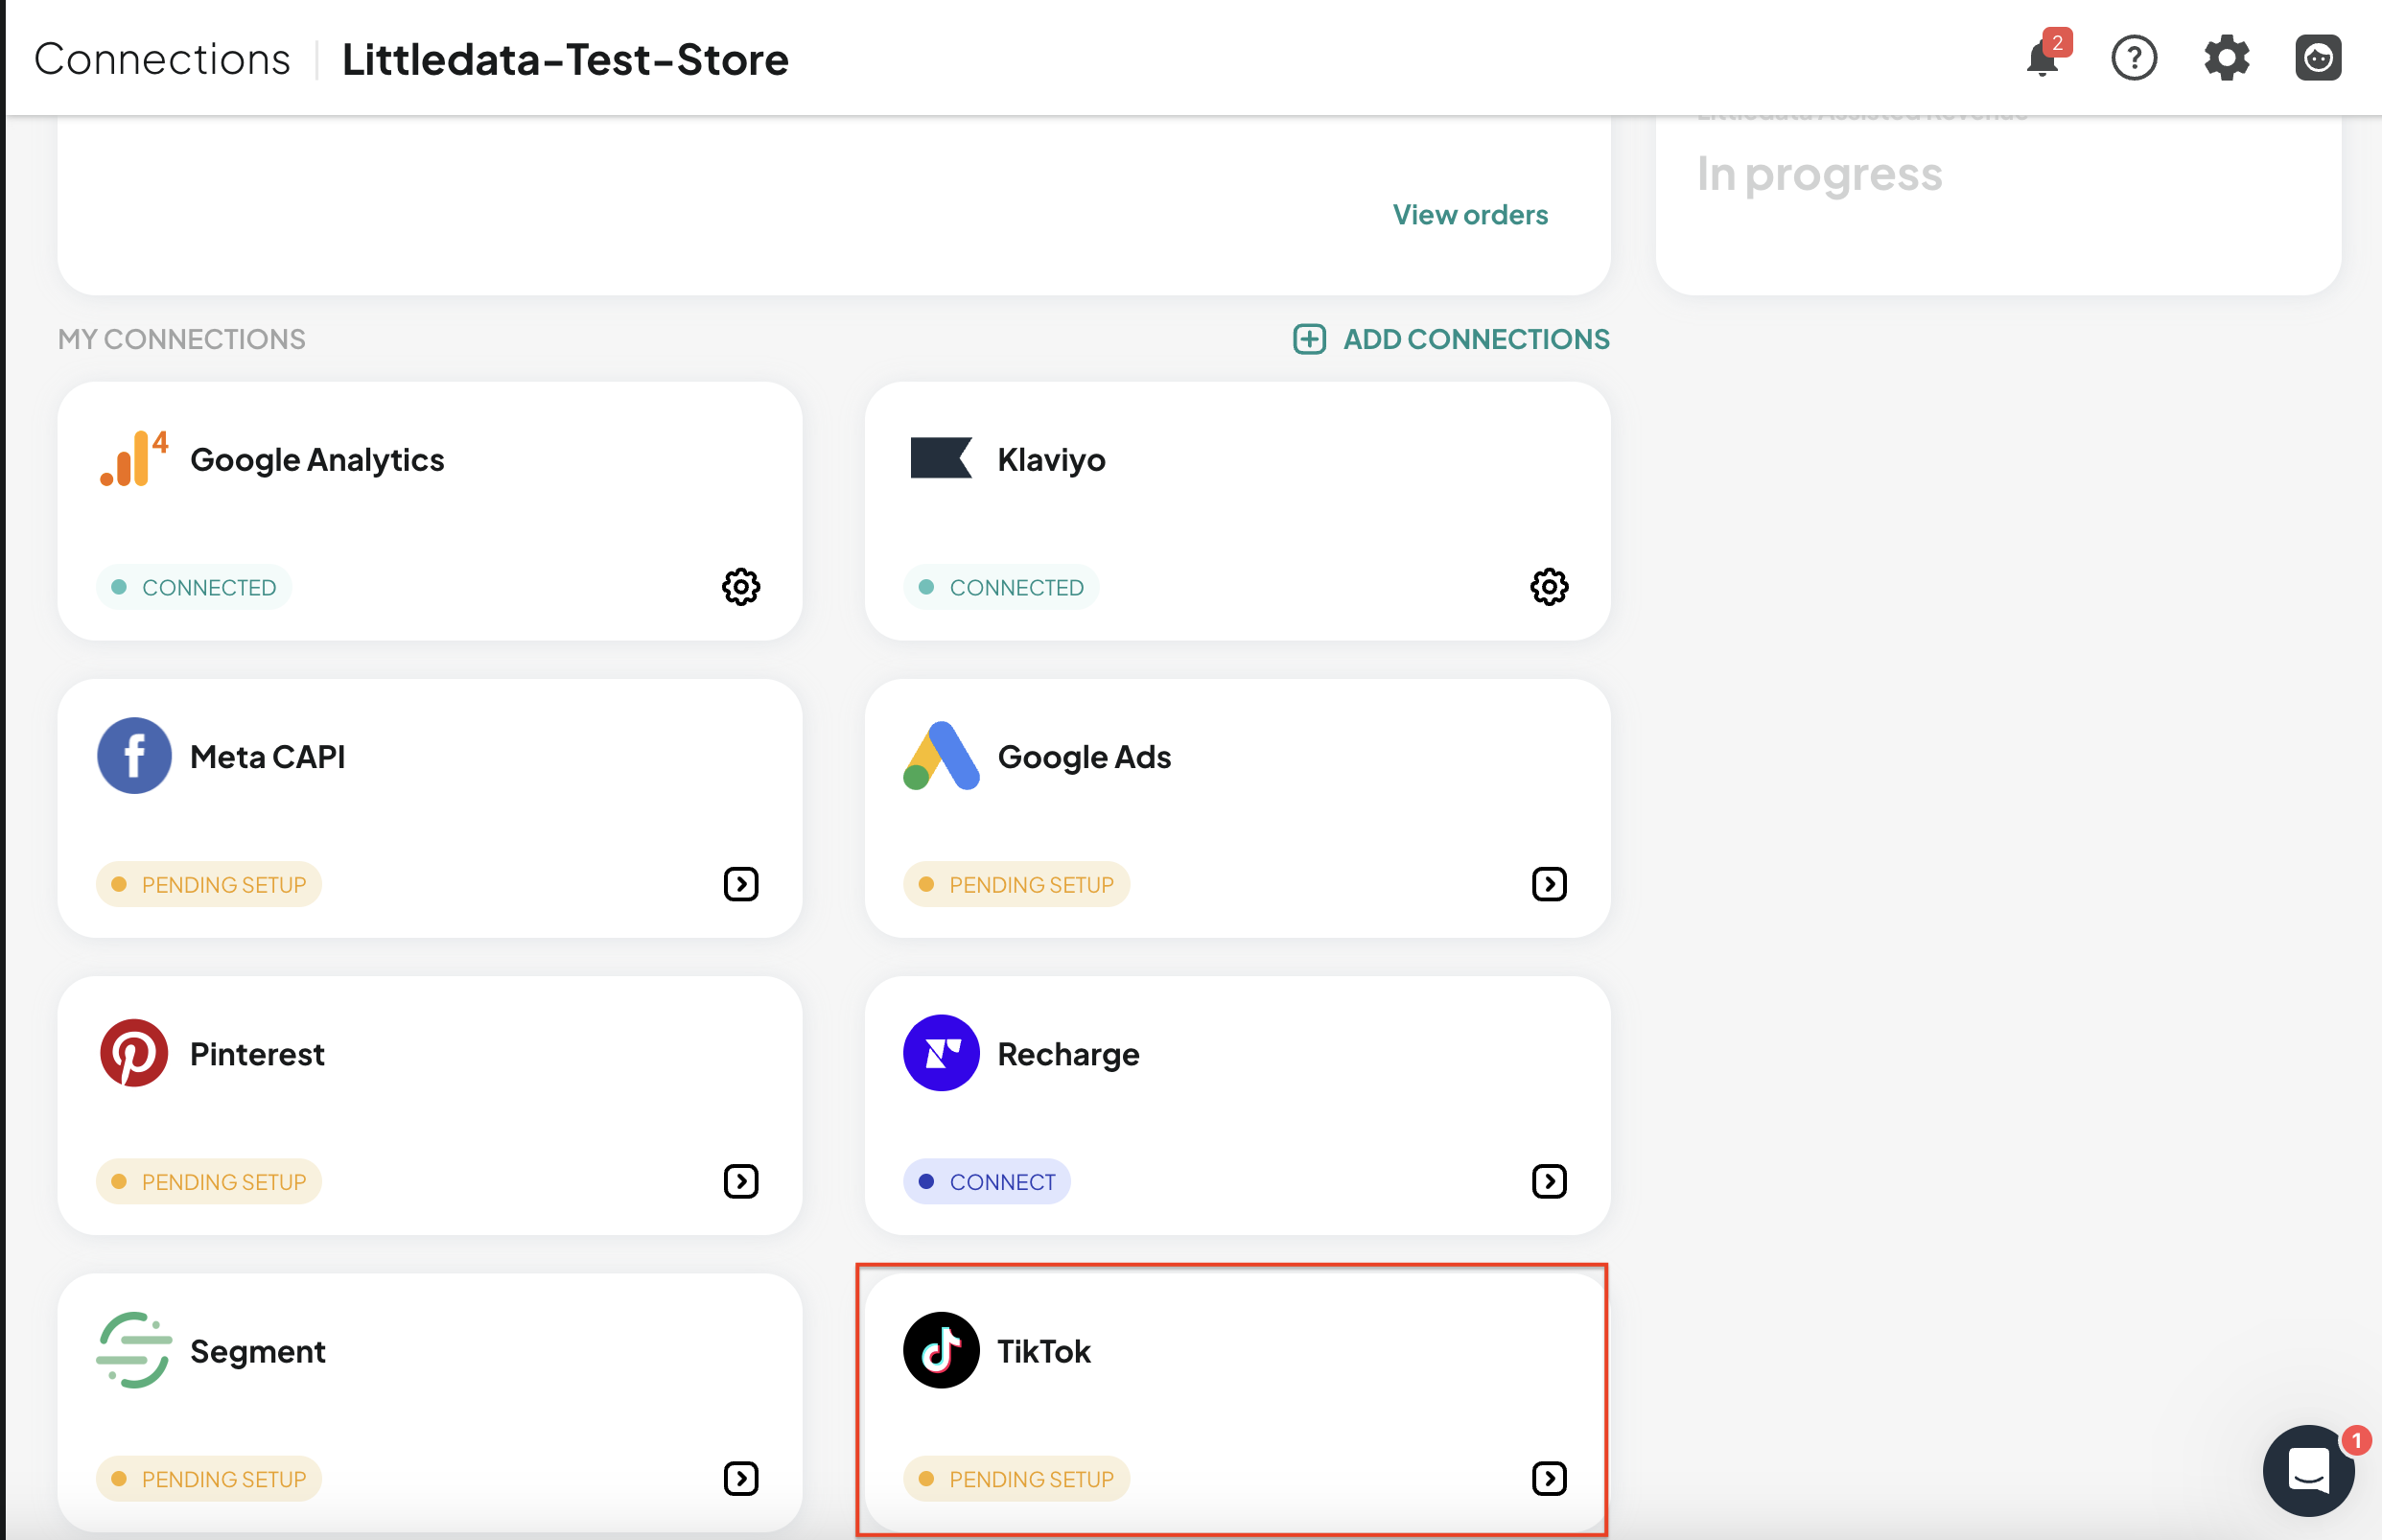Viewport: 2382px width, 1540px height.
Task: Select the Meta CAPI card title
Action: 267,756
